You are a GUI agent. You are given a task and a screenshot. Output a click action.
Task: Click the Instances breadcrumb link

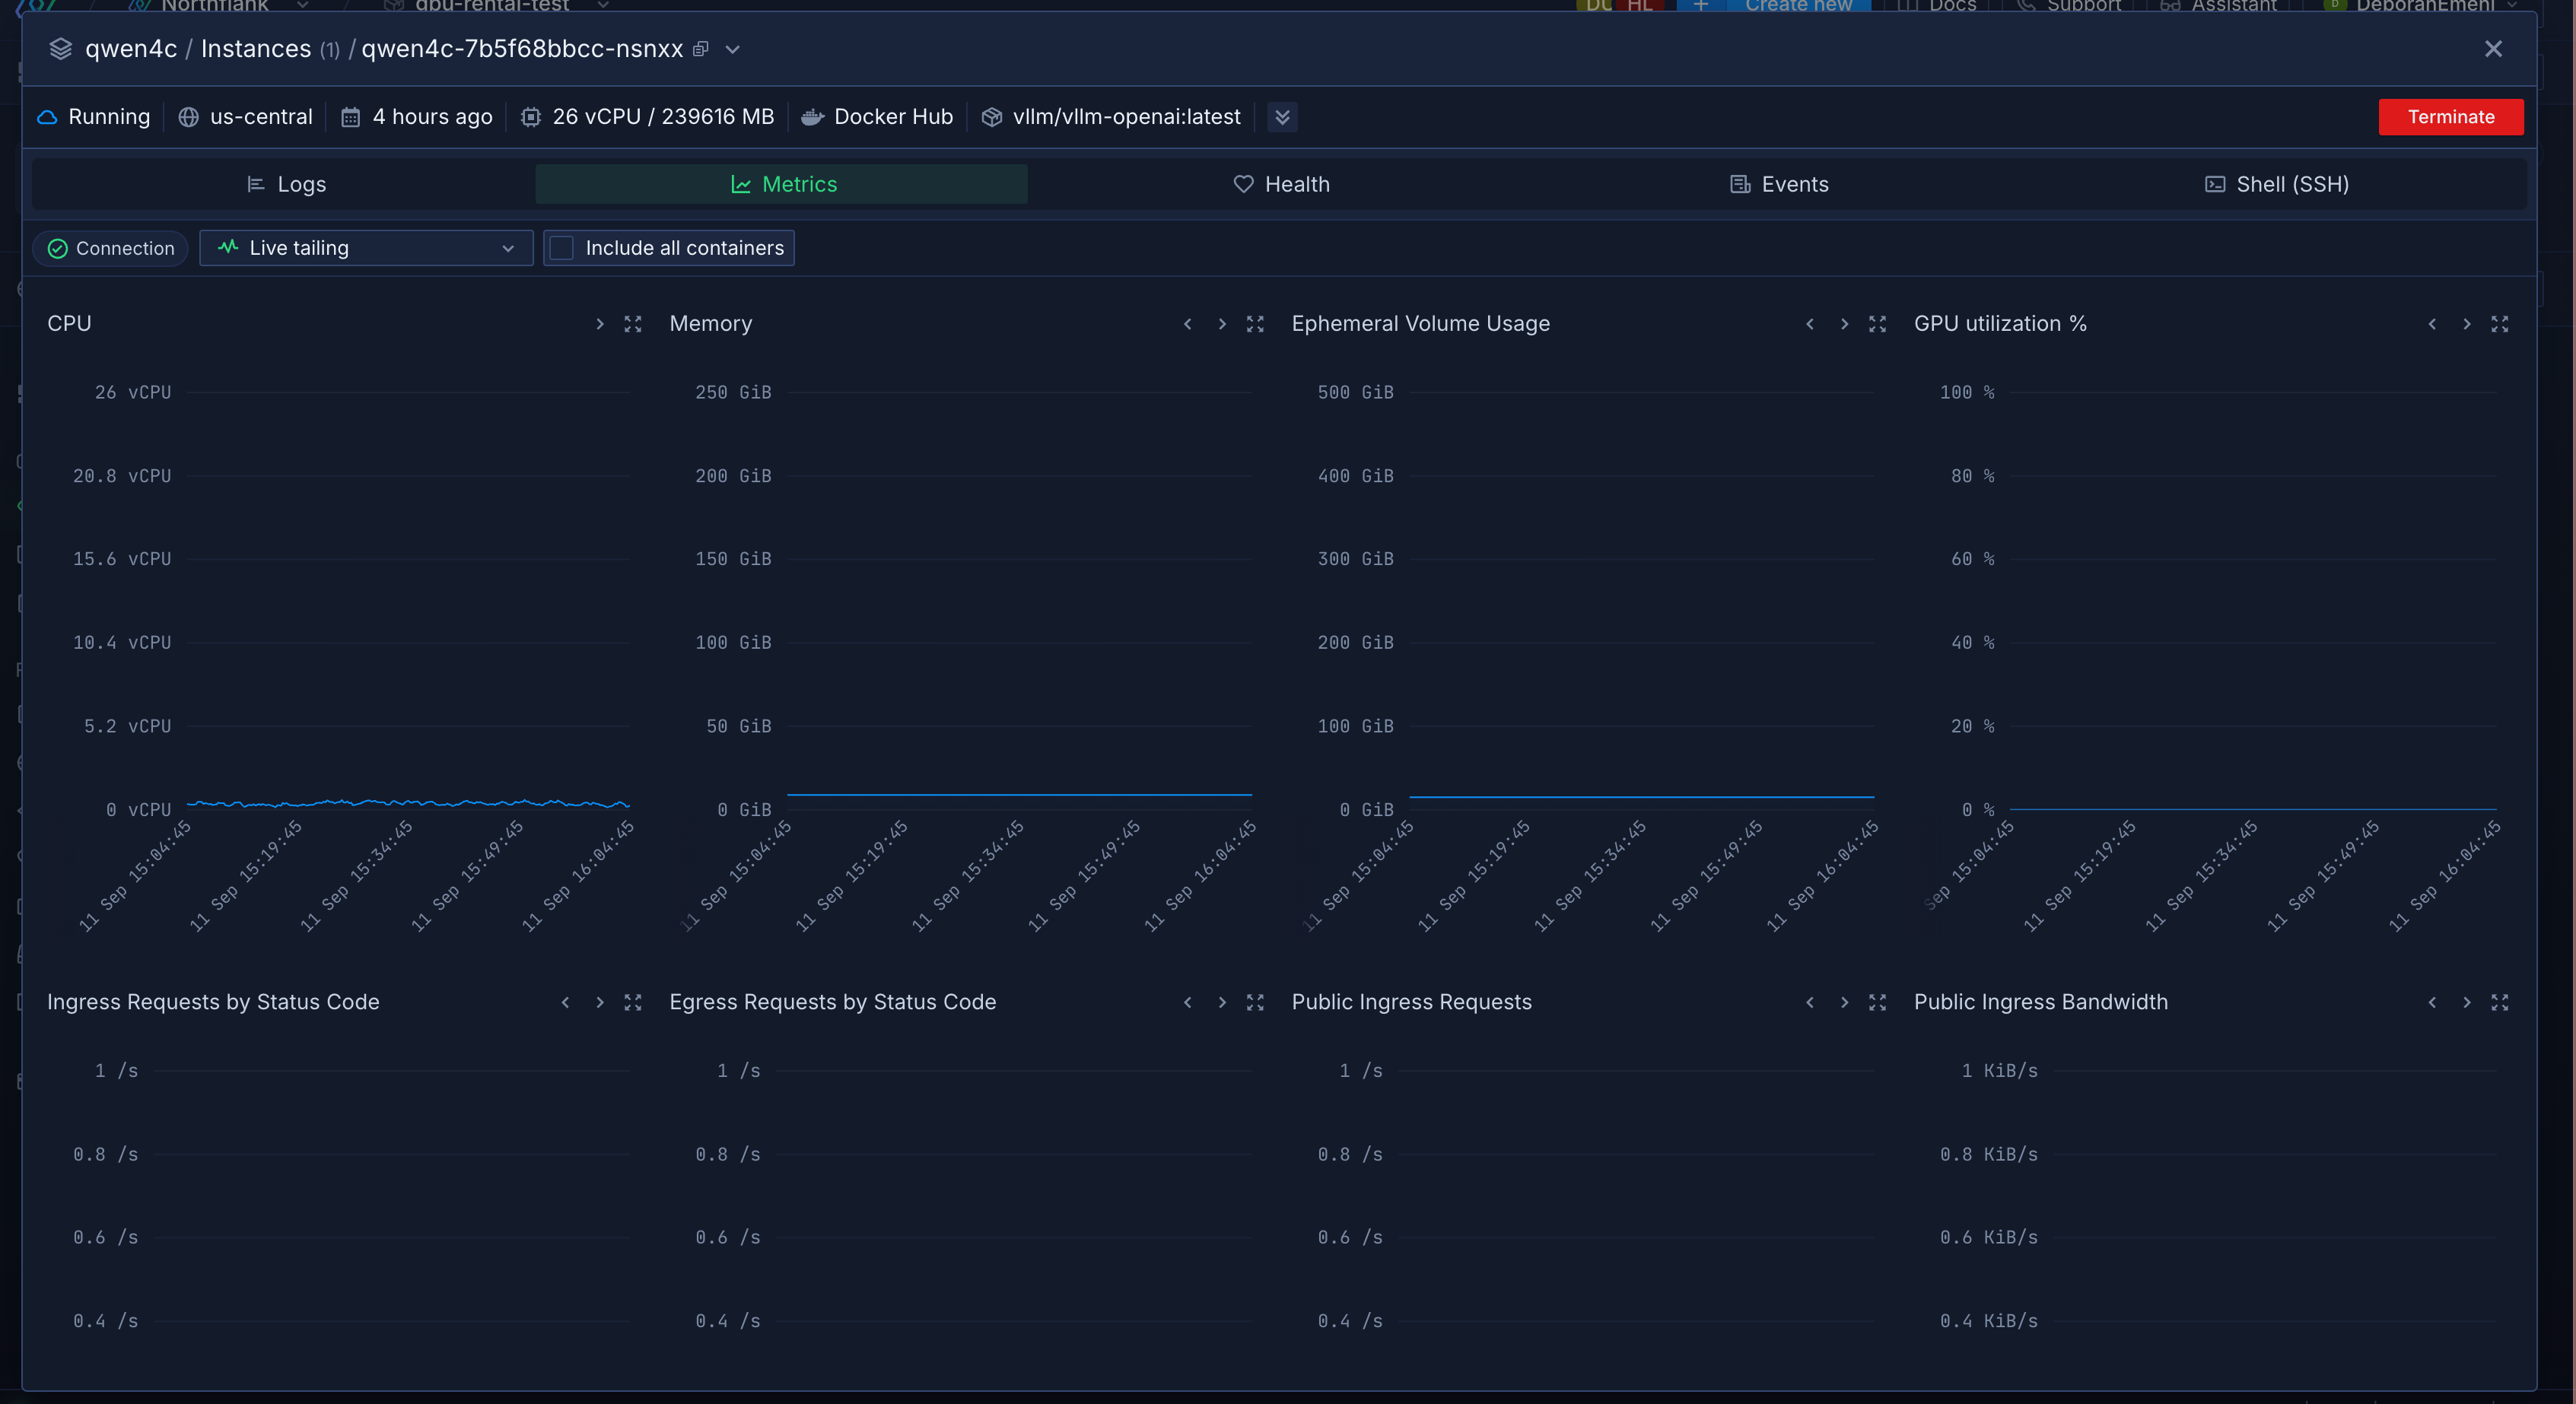[x=256, y=49]
